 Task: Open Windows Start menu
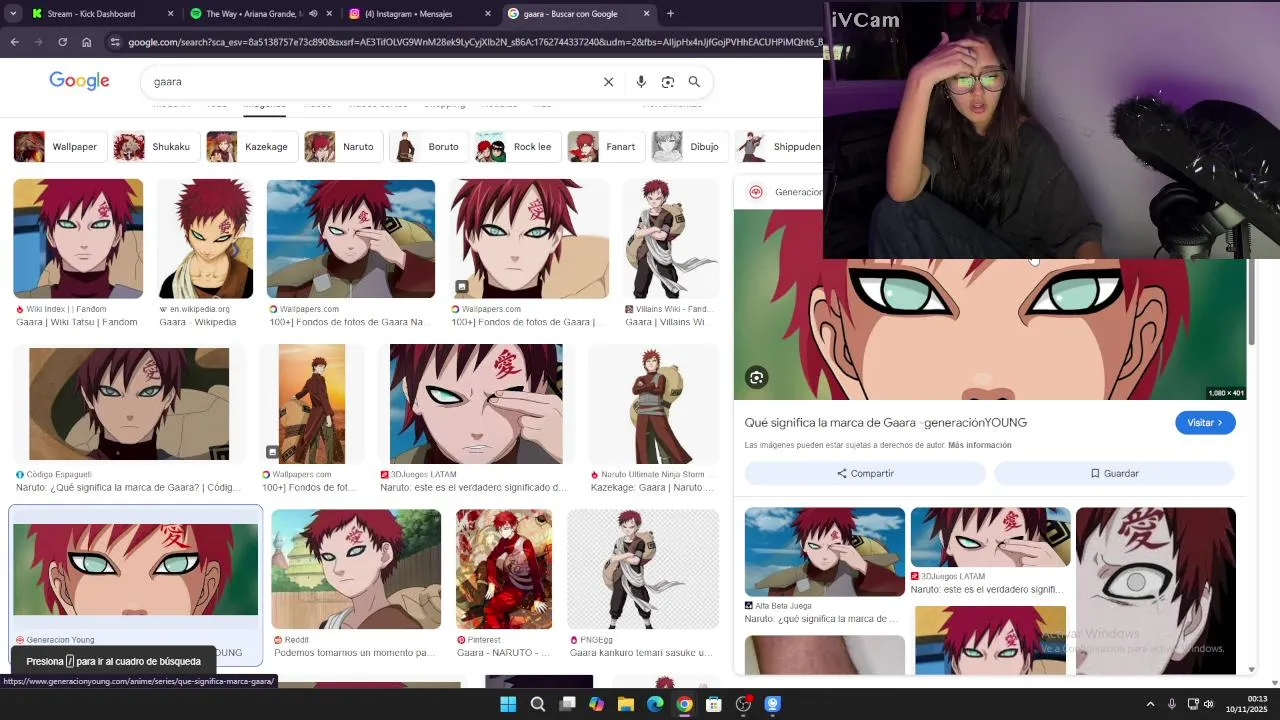coord(508,704)
